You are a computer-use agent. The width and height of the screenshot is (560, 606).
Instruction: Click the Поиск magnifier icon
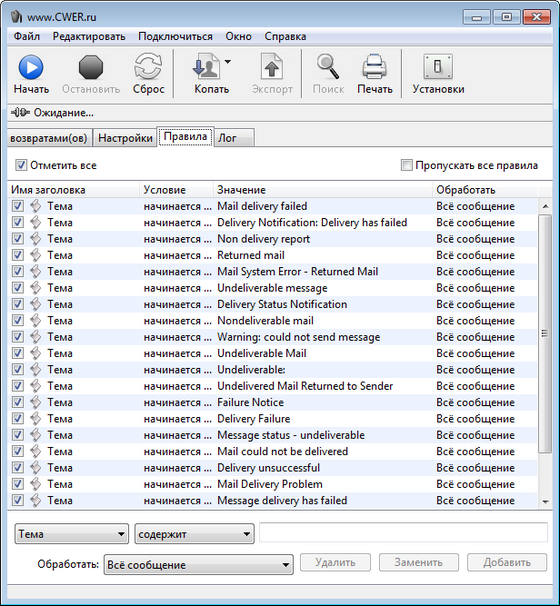[328, 67]
